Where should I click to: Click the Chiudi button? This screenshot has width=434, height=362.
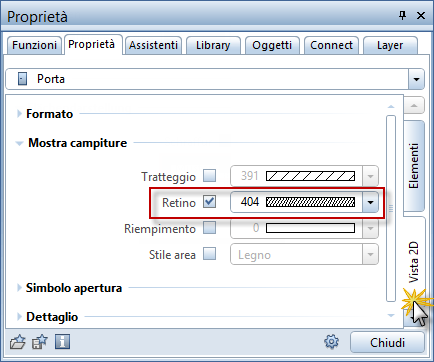(387, 342)
